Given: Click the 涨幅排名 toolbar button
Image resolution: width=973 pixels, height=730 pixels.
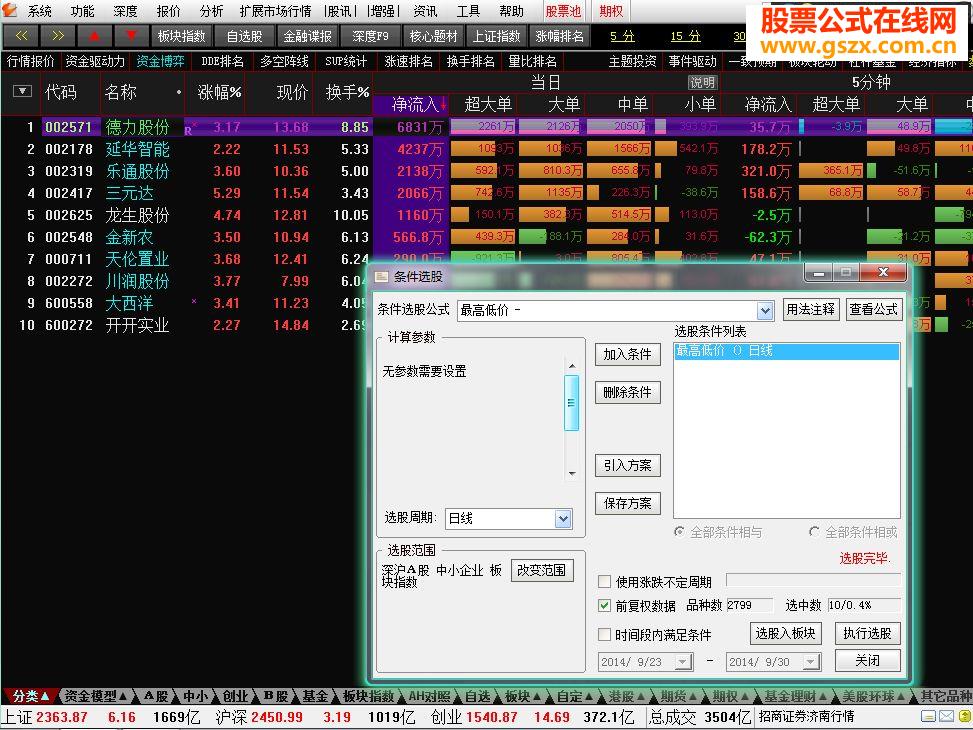Looking at the screenshot, I should coord(560,36).
